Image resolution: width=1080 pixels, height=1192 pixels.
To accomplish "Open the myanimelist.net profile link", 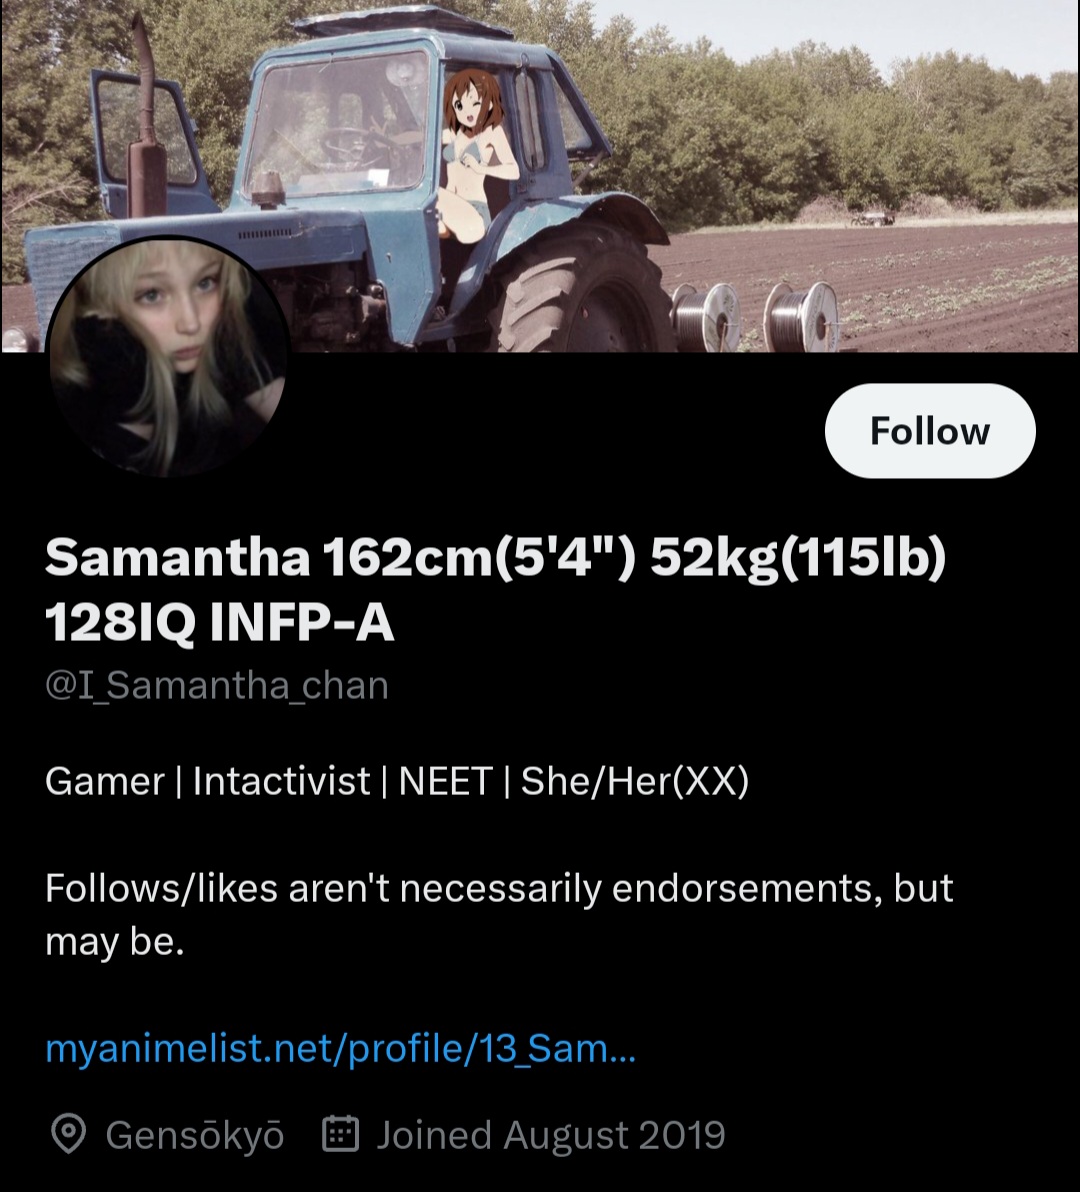I will pyautogui.click(x=340, y=1049).
